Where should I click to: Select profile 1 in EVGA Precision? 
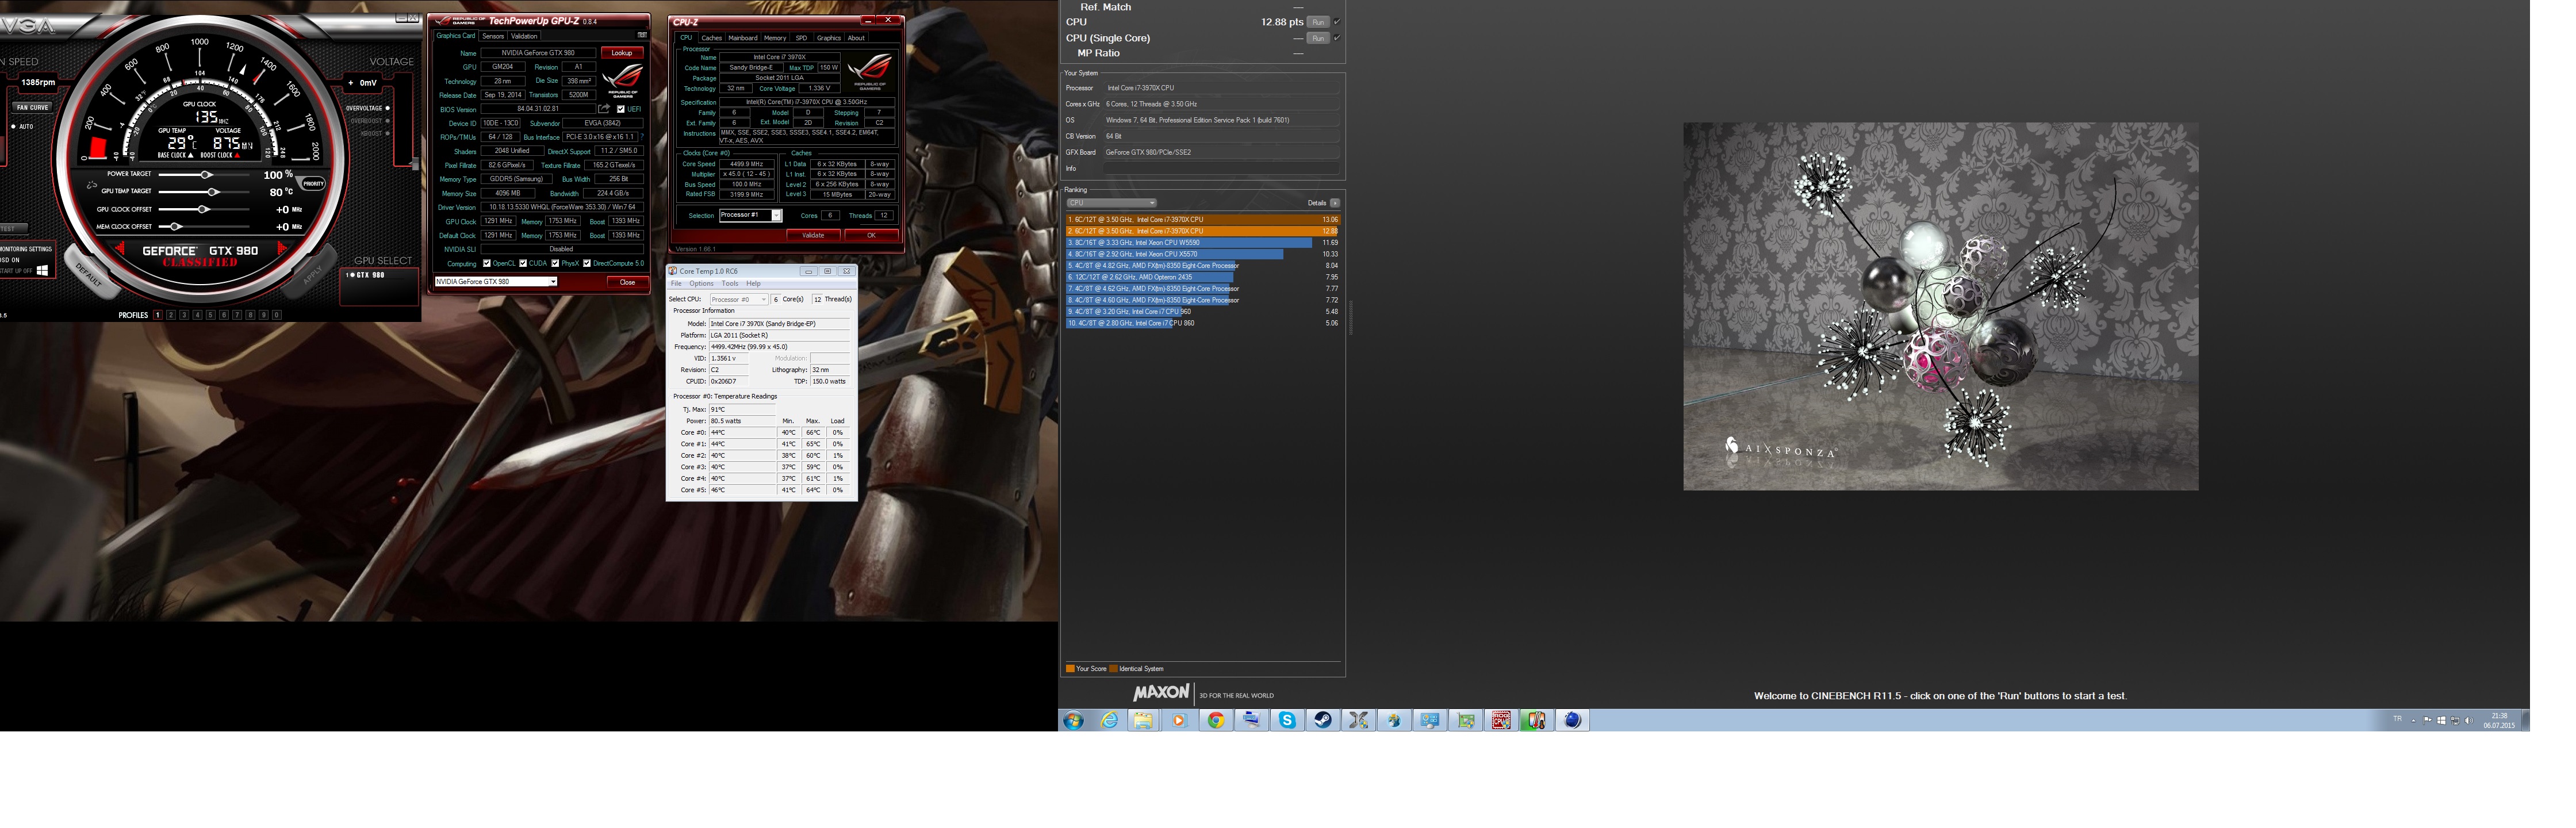coord(158,315)
